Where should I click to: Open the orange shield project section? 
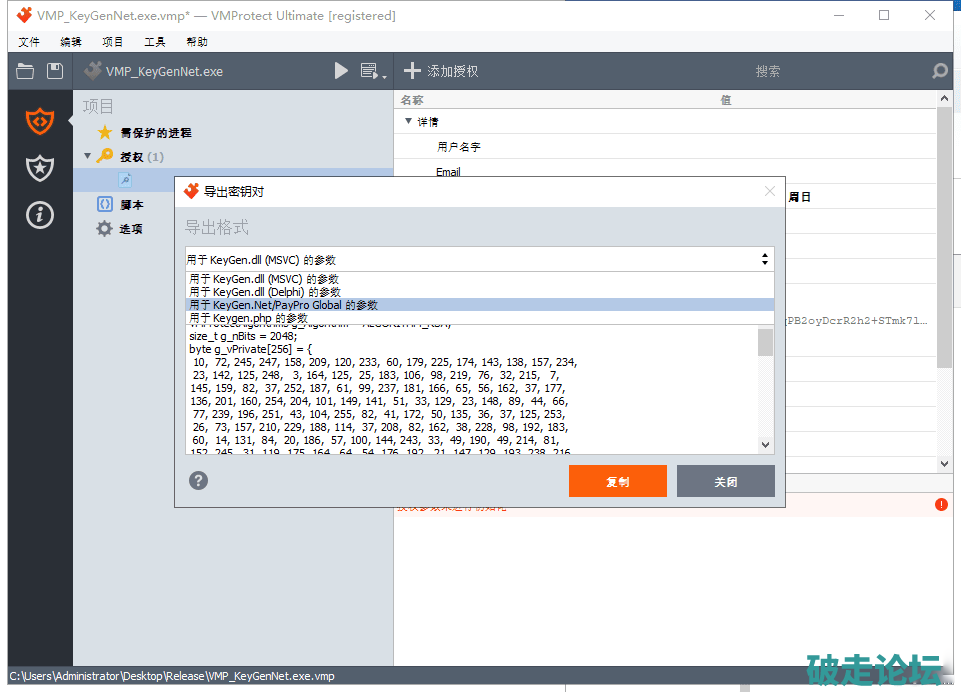pyautogui.click(x=40, y=121)
